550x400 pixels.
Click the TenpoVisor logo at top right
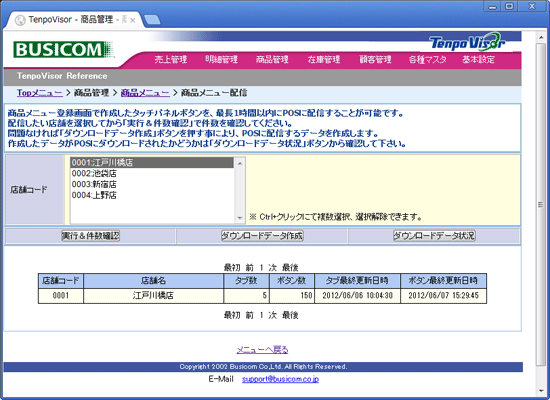[x=467, y=42]
